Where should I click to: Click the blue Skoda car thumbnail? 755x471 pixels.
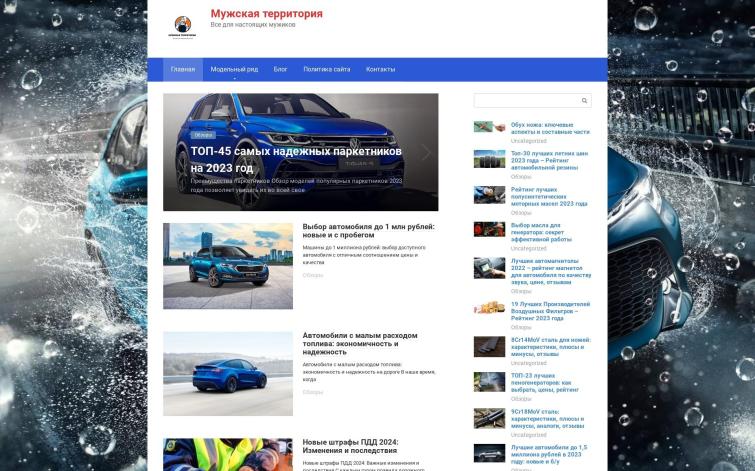click(x=228, y=265)
